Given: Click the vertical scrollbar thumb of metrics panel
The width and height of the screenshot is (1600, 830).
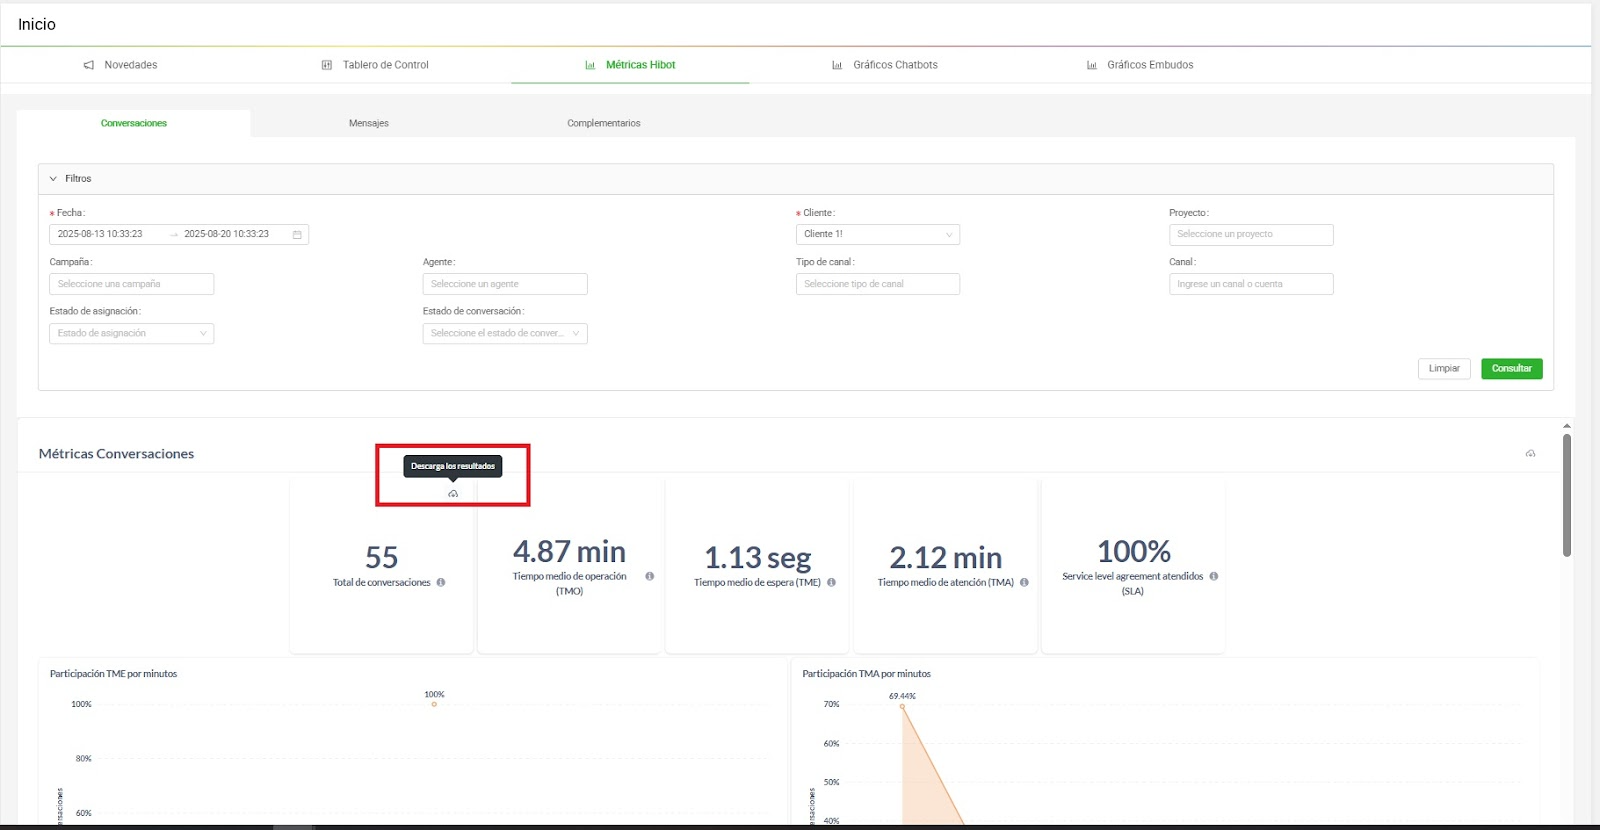Looking at the screenshot, I should [1567, 495].
